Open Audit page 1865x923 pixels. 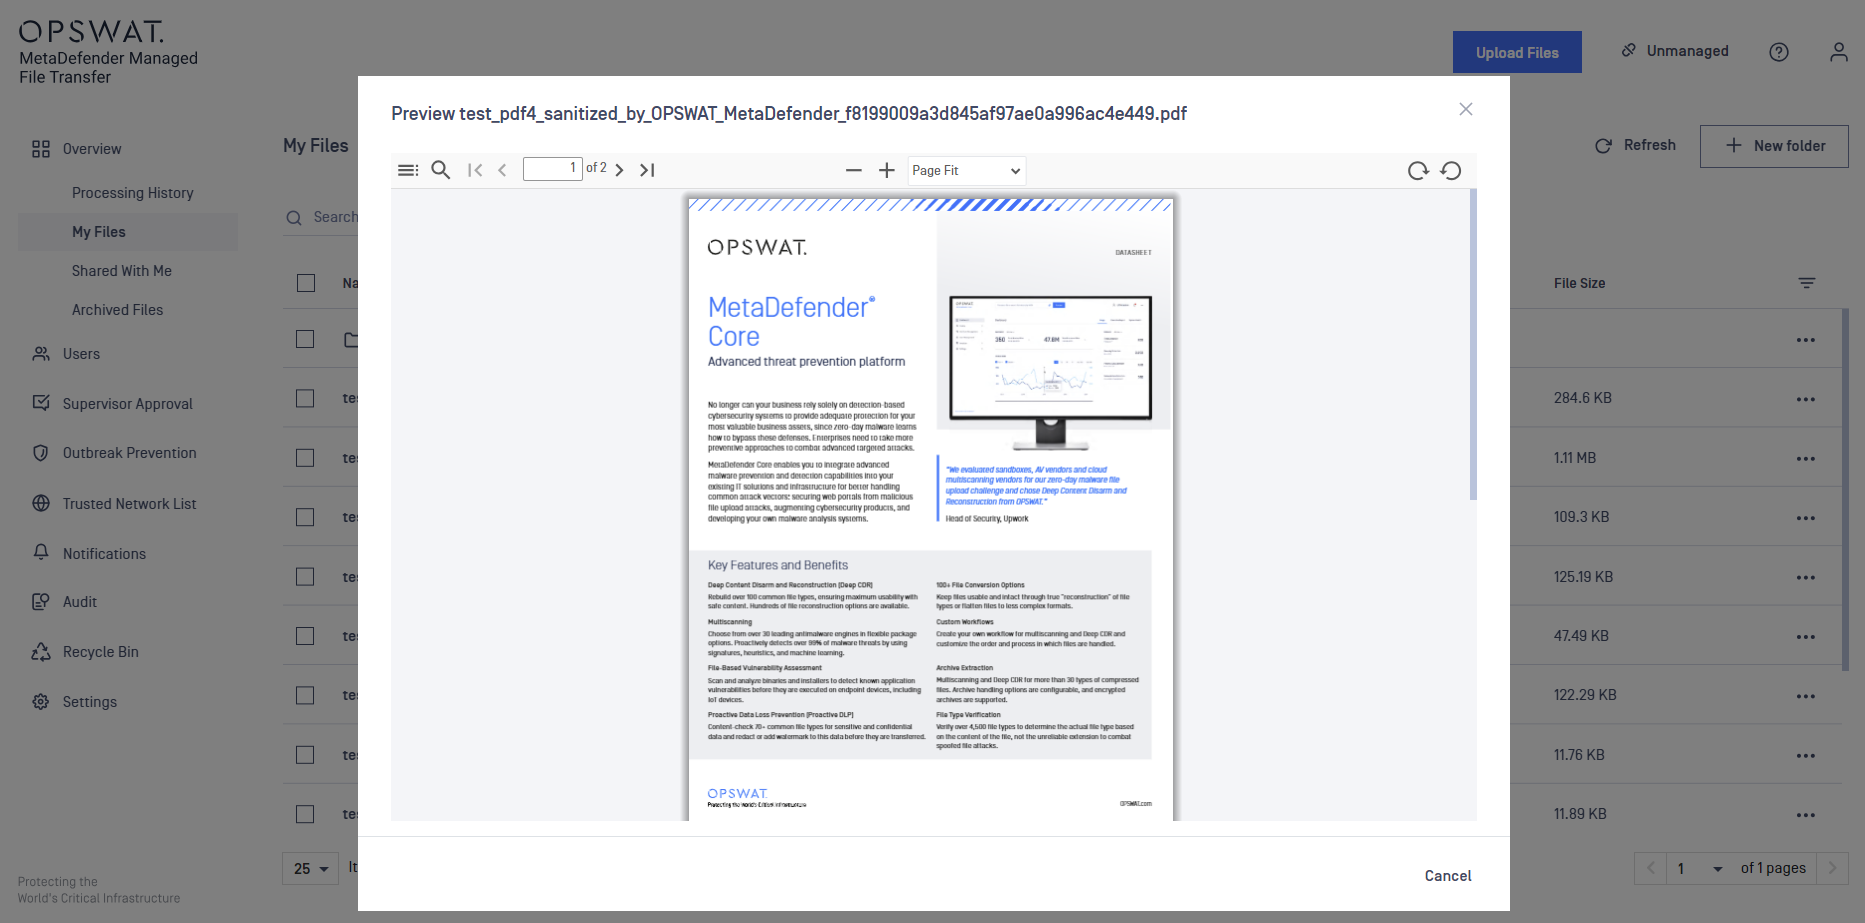pos(80,602)
